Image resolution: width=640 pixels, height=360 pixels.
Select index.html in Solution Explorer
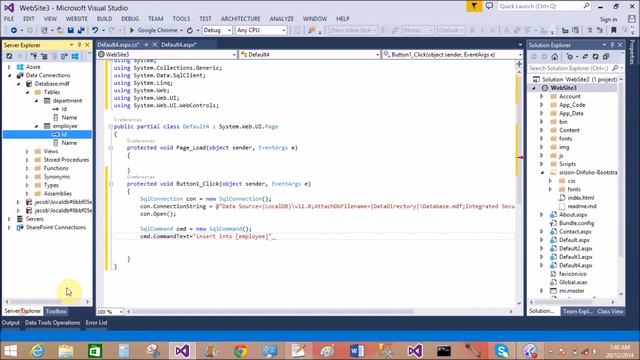[x=580, y=198]
